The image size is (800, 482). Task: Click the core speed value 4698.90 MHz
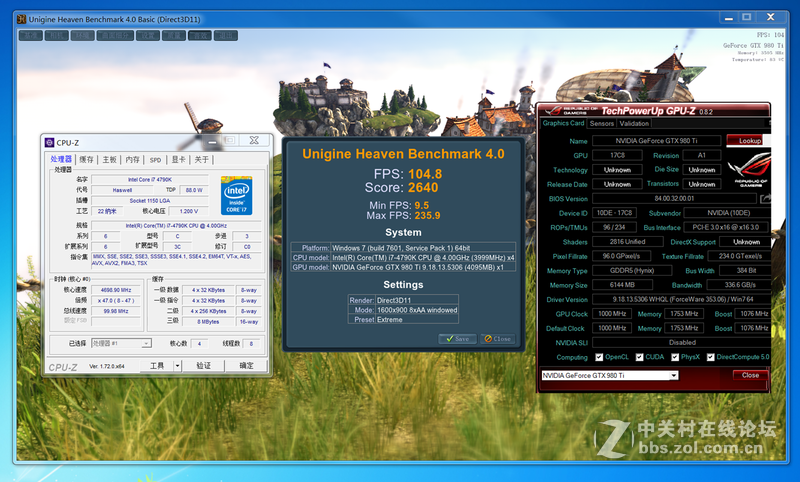pos(116,290)
